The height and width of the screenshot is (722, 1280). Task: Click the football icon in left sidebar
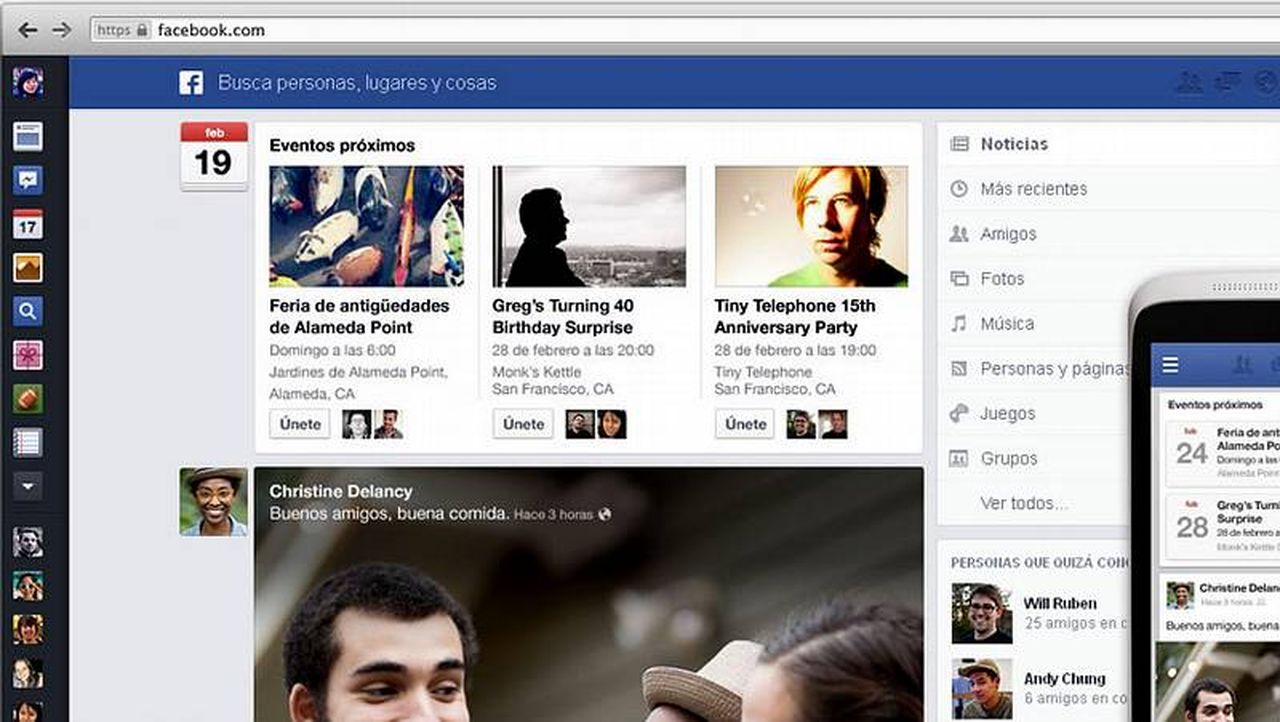pos(28,399)
